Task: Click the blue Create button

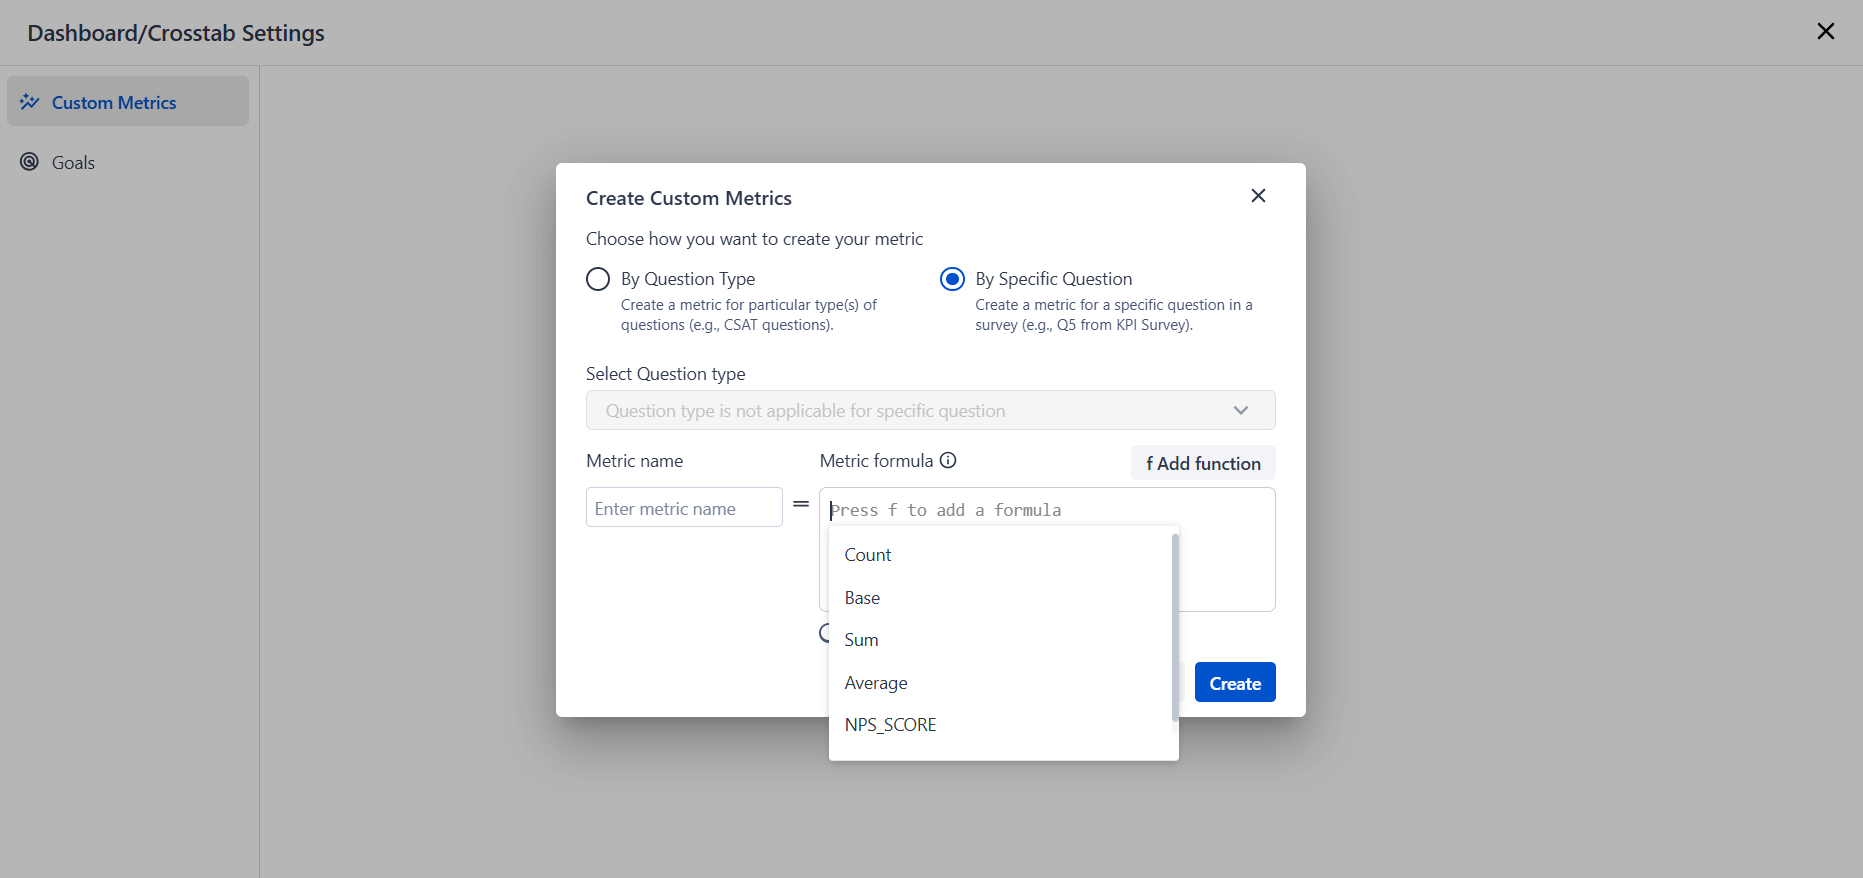Action: tap(1235, 683)
